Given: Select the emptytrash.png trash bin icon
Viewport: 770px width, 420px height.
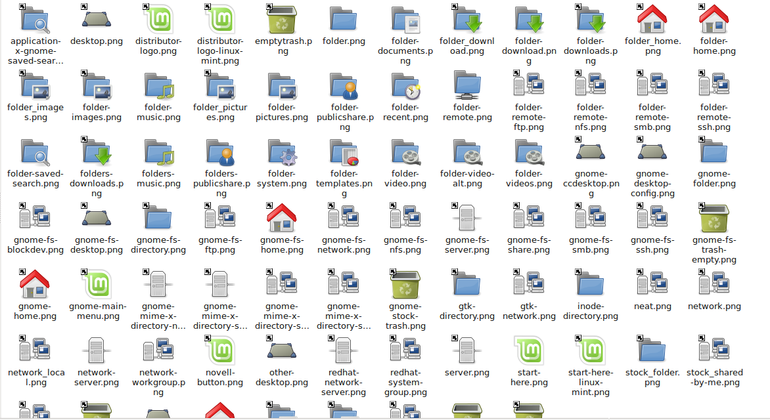Looking at the screenshot, I should point(282,20).
